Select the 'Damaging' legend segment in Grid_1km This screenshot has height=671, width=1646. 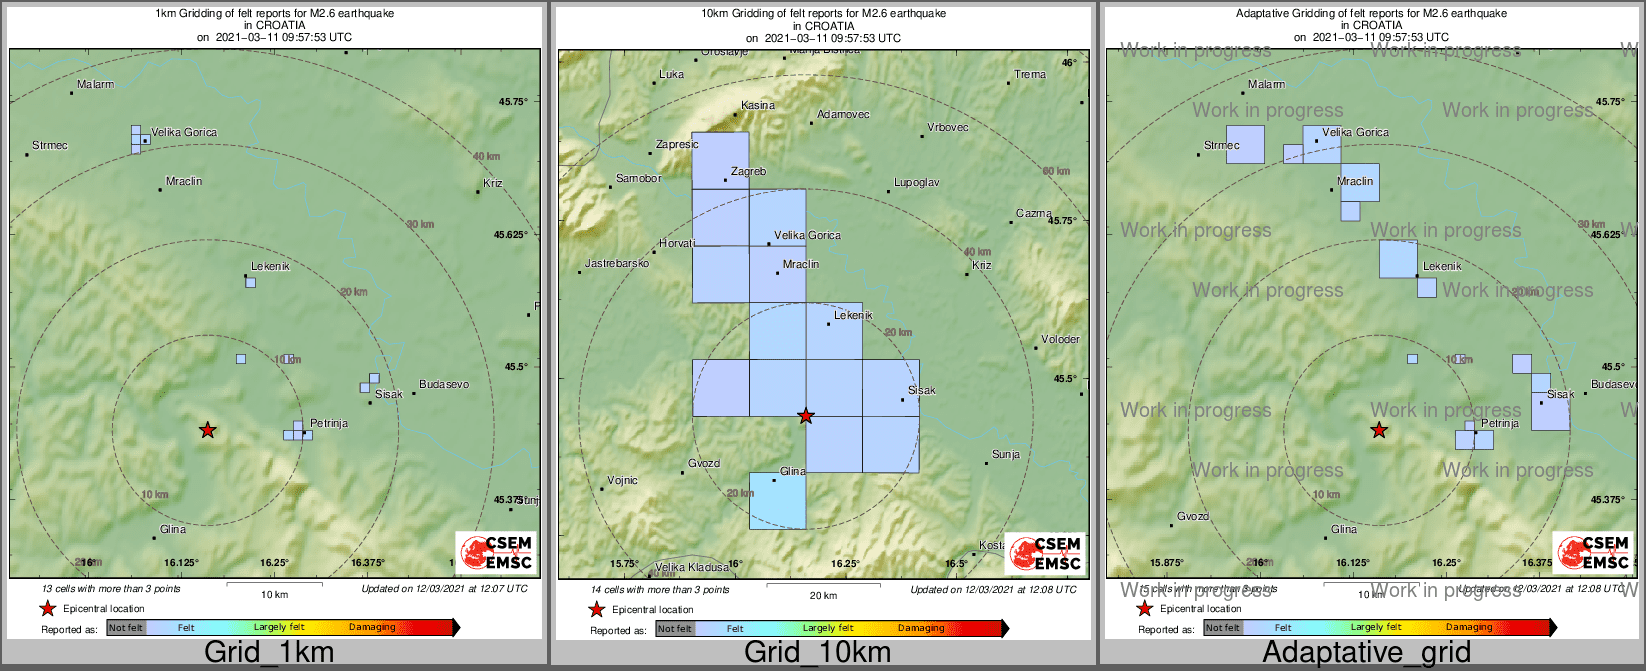point(372,627)
